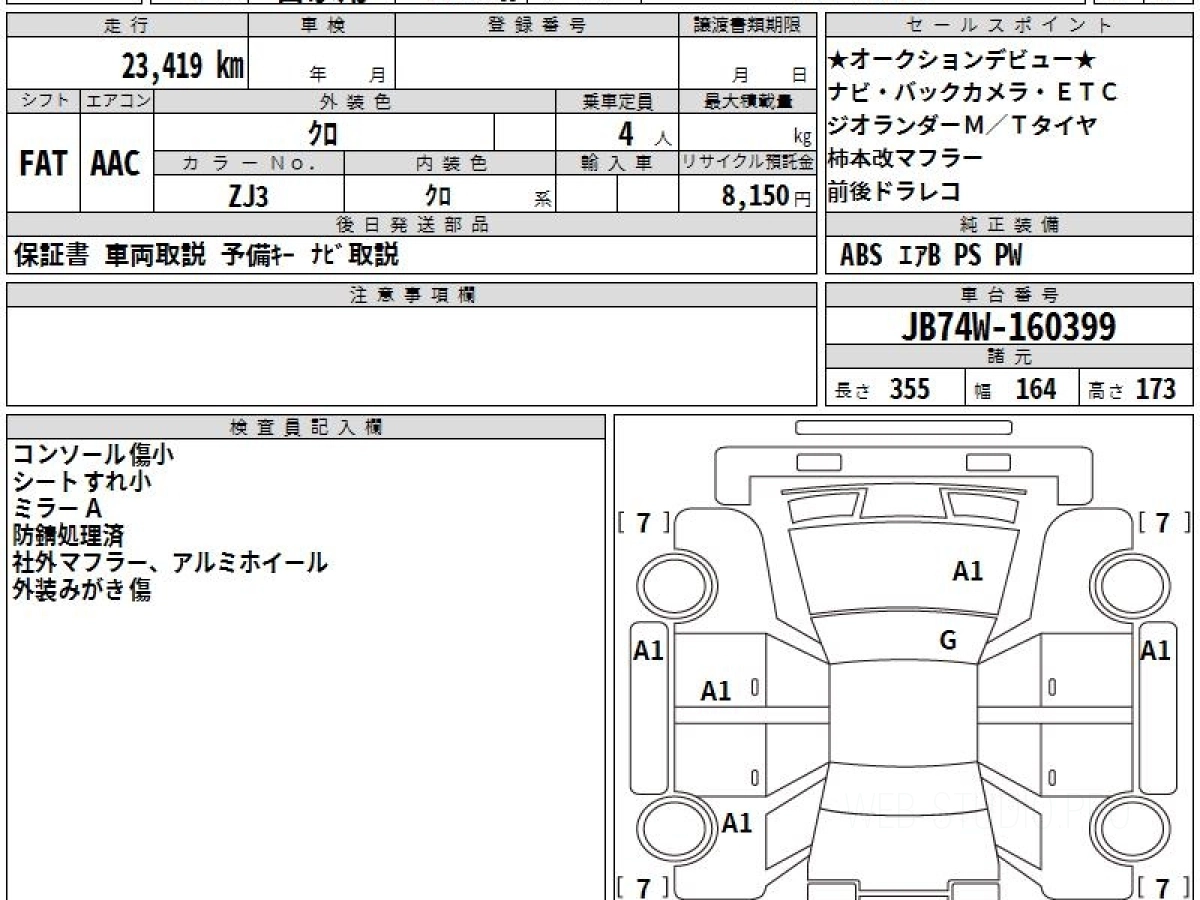The height and width of the screenshot is (900, 1200).
Task: Select the AAC air-conditioner value
Action: click(x=116, y=164)
